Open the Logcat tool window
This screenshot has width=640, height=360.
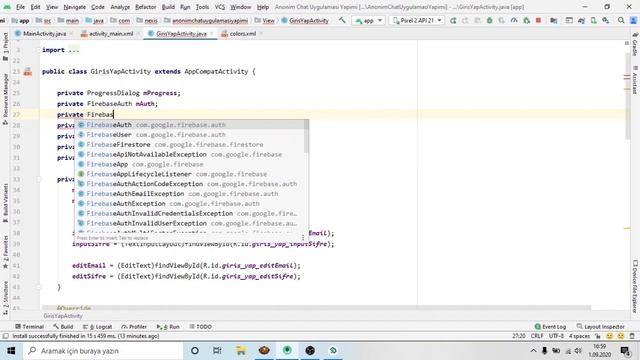click(98, 327)
